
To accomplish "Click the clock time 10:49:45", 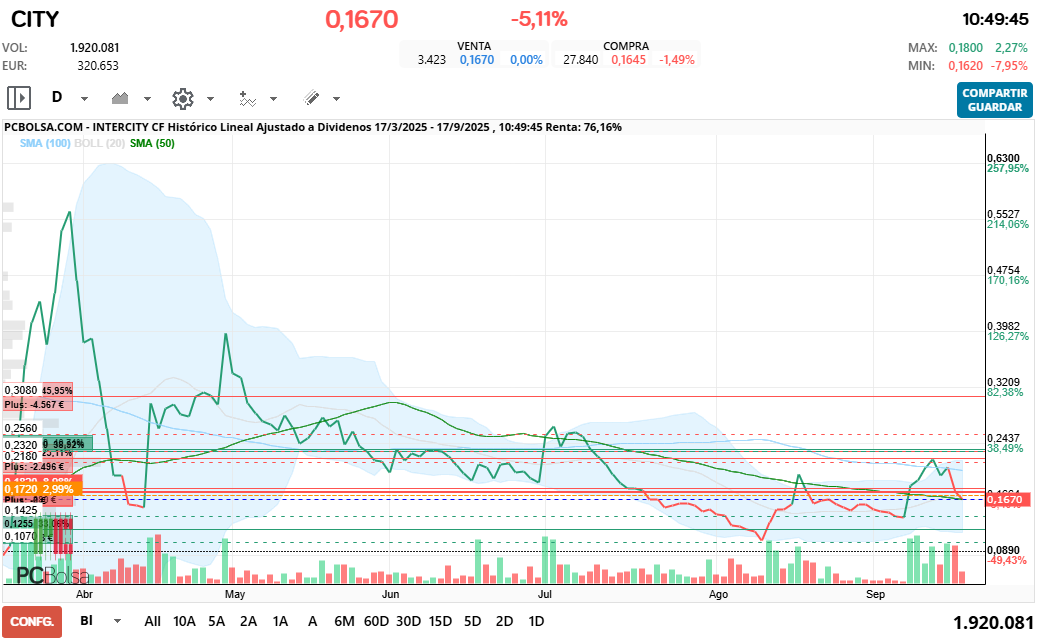I will pos(995,19).
